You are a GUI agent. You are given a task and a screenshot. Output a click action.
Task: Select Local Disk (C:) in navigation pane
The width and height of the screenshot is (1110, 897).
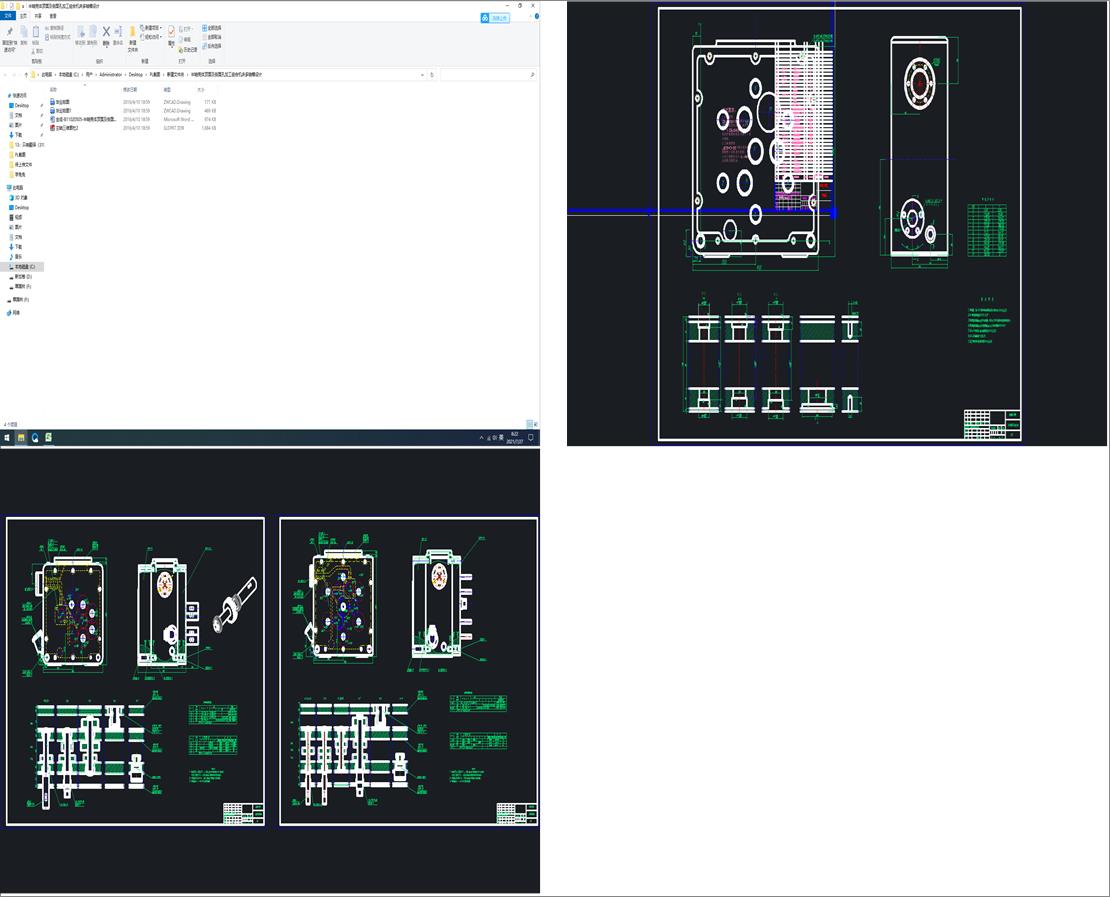click(23, 267)
